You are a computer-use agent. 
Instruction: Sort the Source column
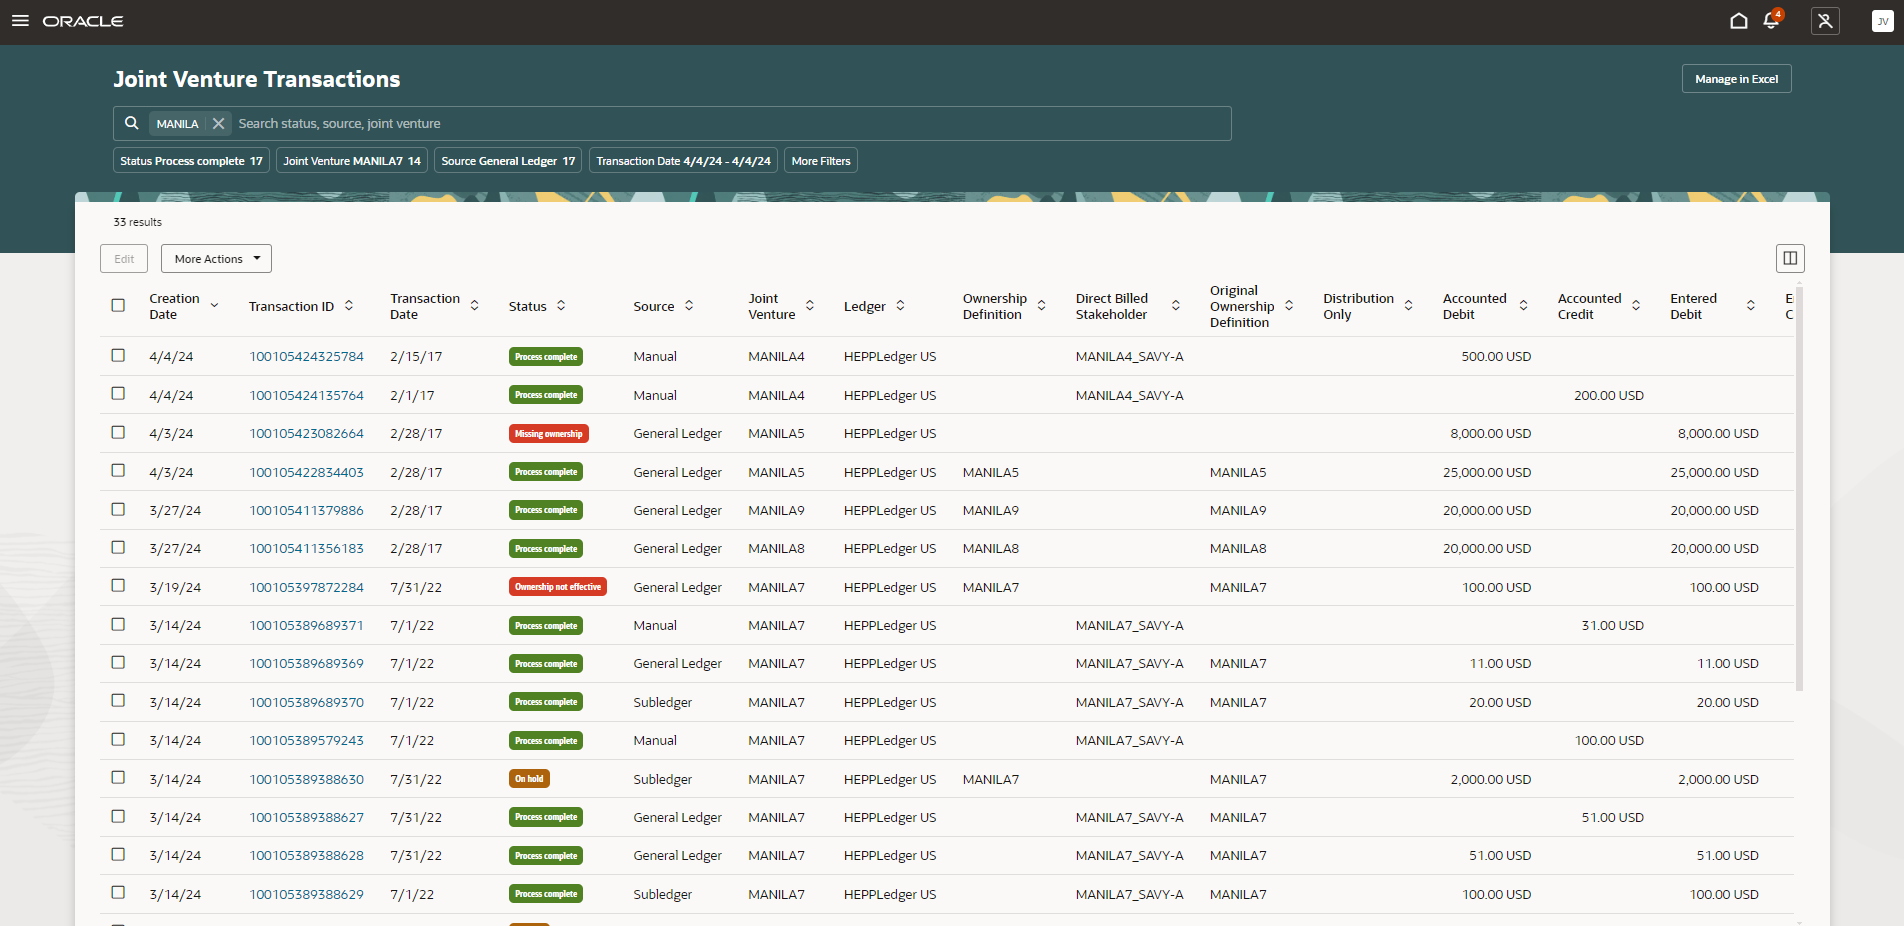tap(689, 306)
